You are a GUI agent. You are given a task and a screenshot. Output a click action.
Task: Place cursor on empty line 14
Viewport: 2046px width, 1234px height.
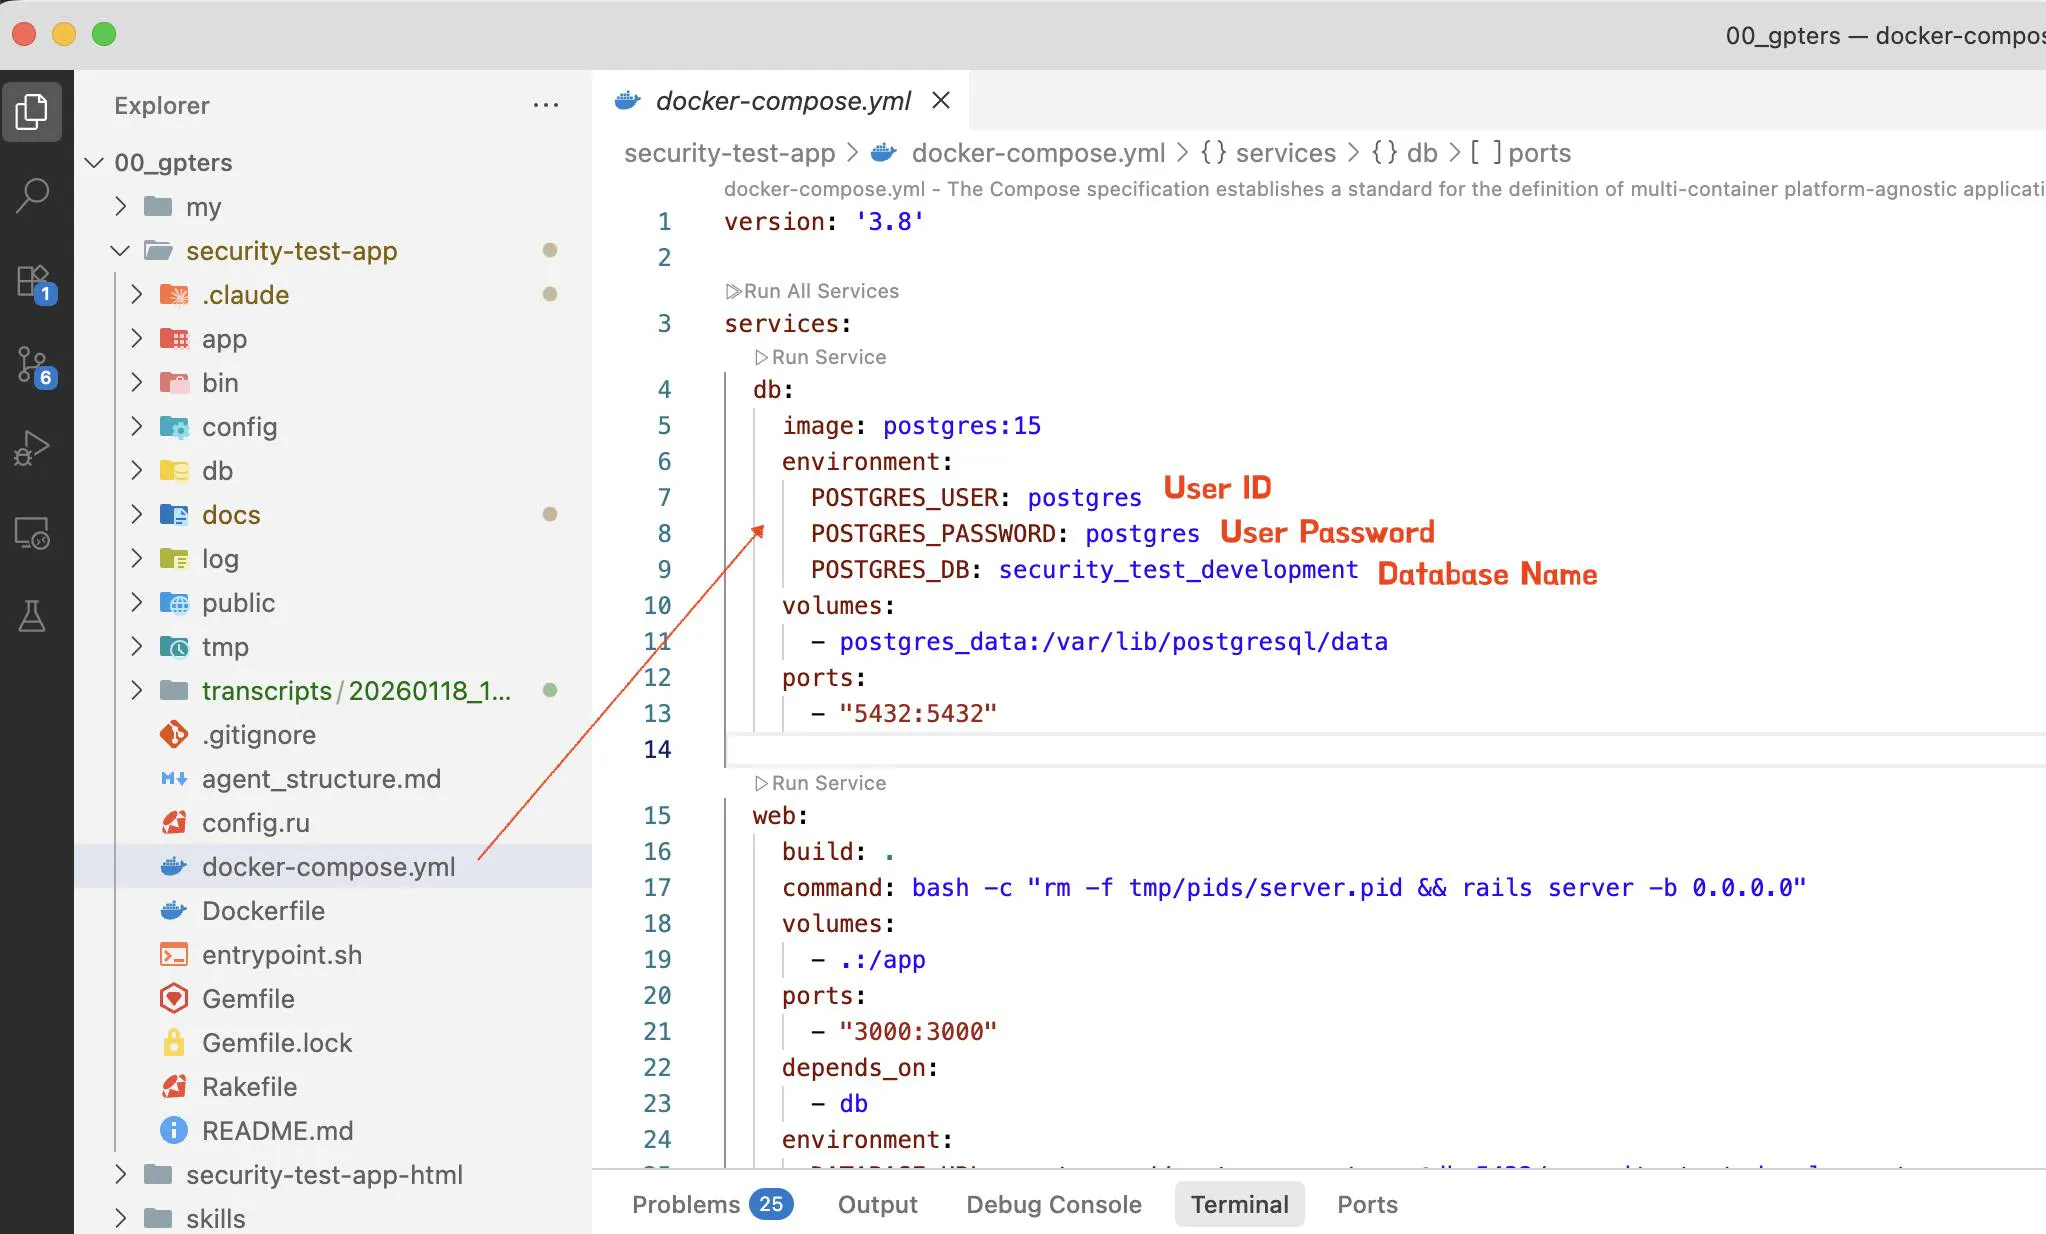coord(1000,749)
